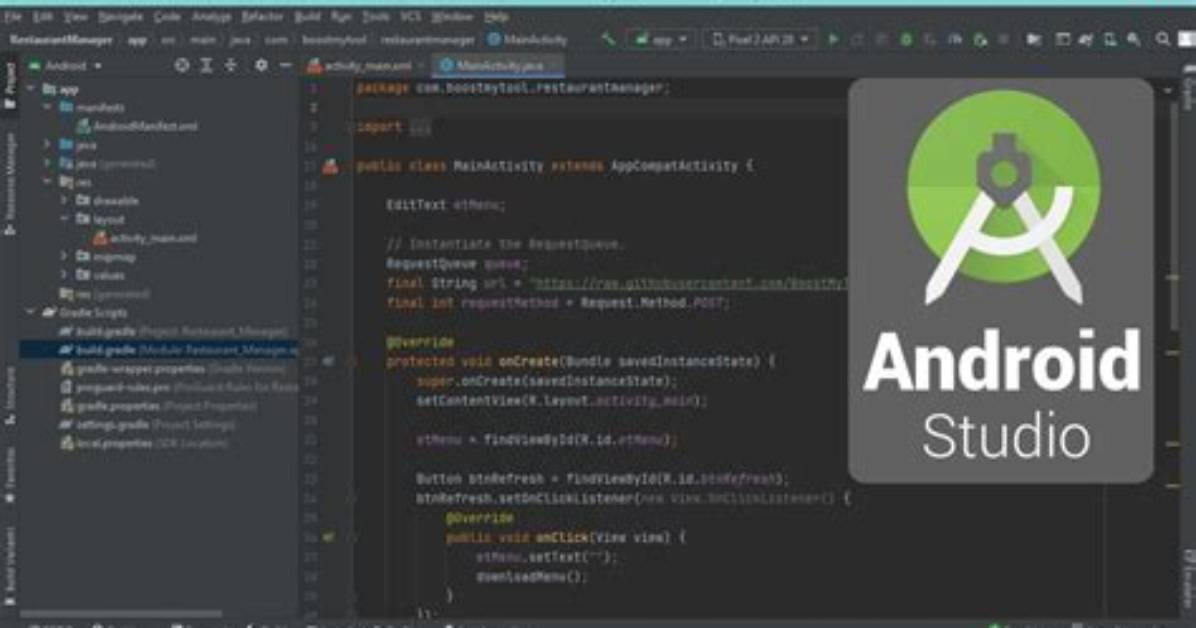This screenshot has width=1196, height=628.
Task: Select the MainActivity.java editor tab
Action: click(496, 66)
